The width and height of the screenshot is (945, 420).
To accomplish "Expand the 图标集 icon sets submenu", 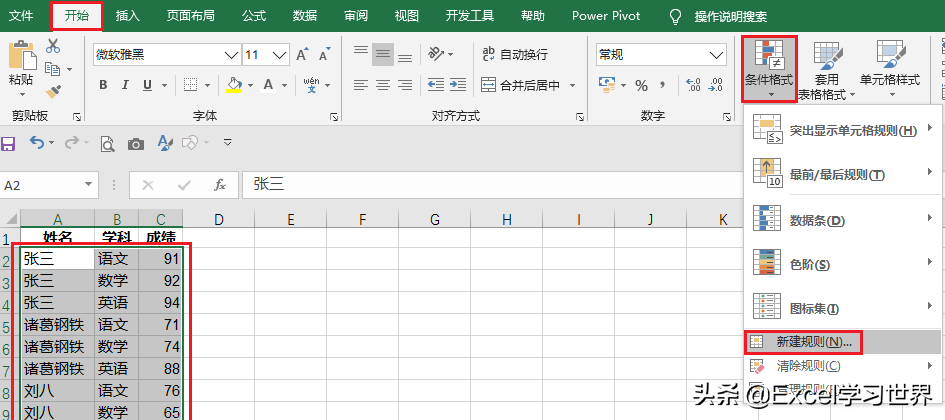I will (x=843, y=309).
